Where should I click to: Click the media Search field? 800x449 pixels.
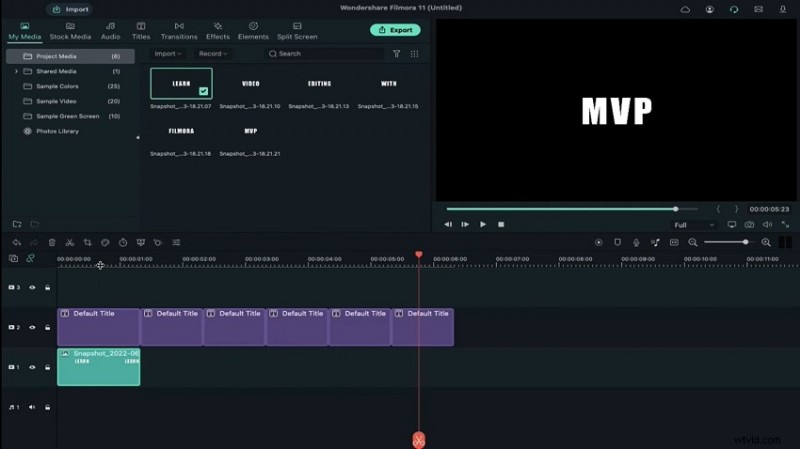pyautogui.click(x=324, y=54)
